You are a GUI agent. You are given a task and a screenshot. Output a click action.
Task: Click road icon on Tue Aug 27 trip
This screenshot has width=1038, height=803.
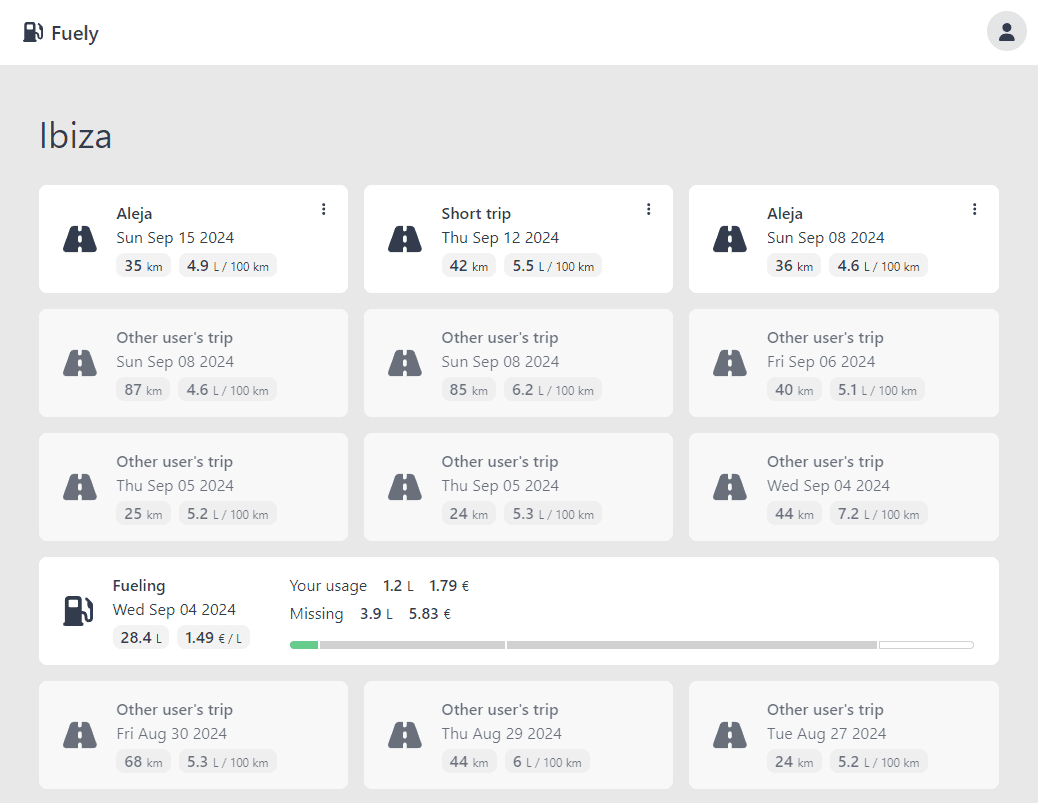(x=730, y=735)
